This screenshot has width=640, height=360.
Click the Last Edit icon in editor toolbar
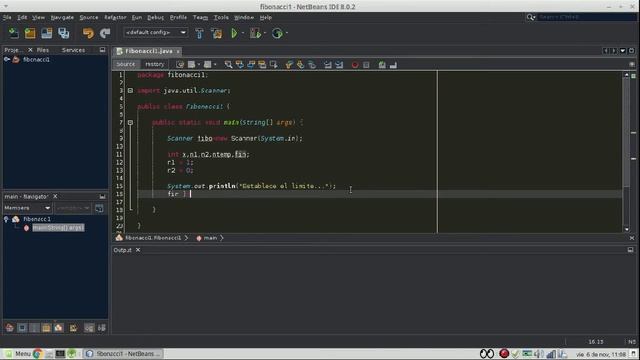pos(180,64)
